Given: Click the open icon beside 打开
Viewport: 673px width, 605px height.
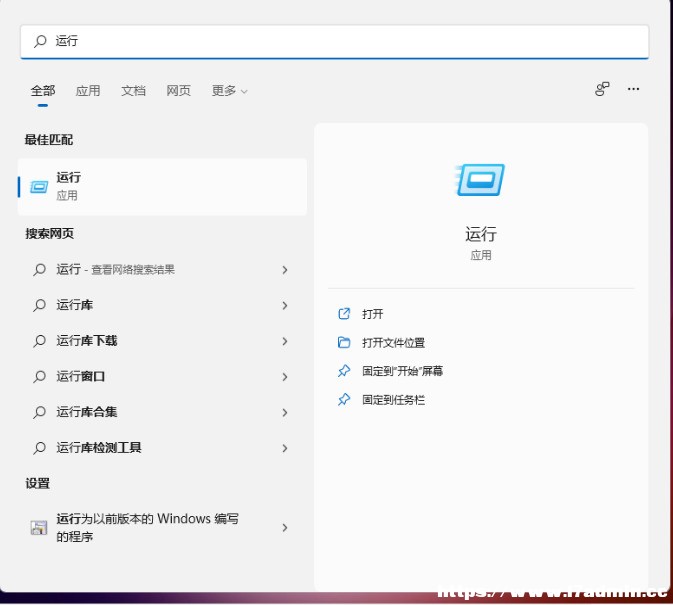Looking at the screenshot, I should coord(344,314).
